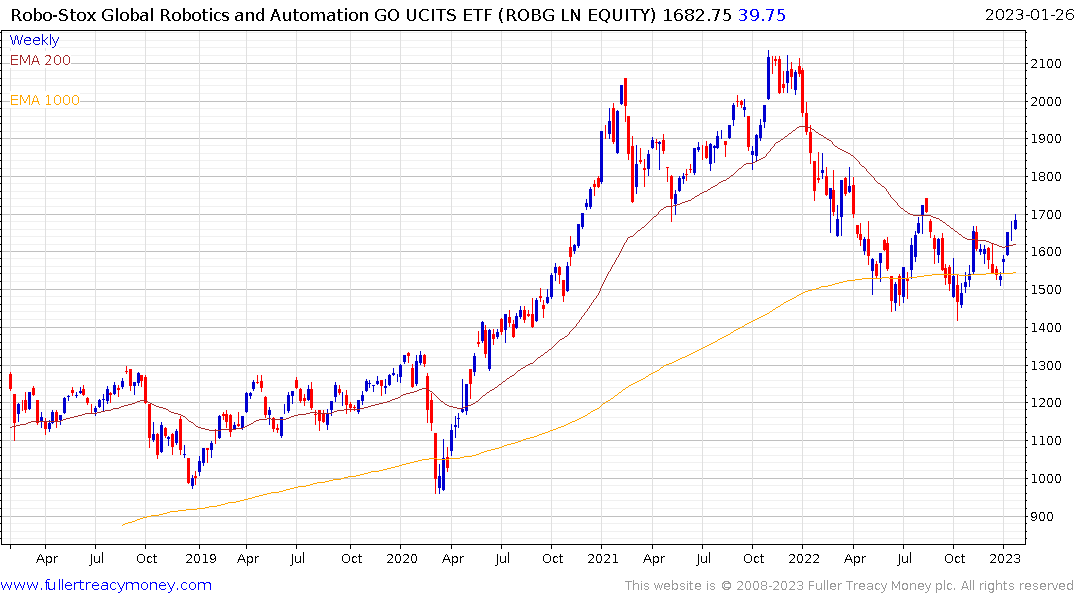Click the price change value 39.75

point(762,15)
